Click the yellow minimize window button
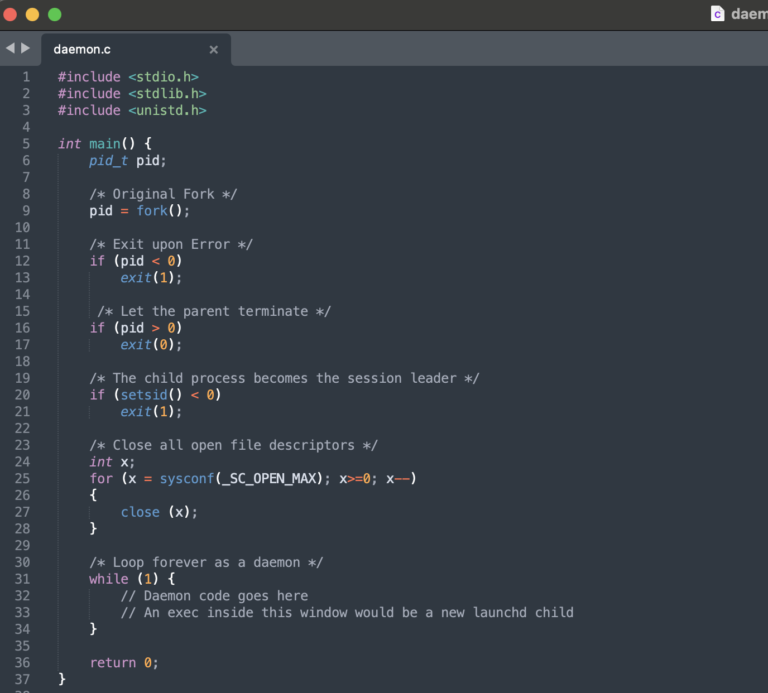This screenshot has width=768, height=693. coord(32,14)
